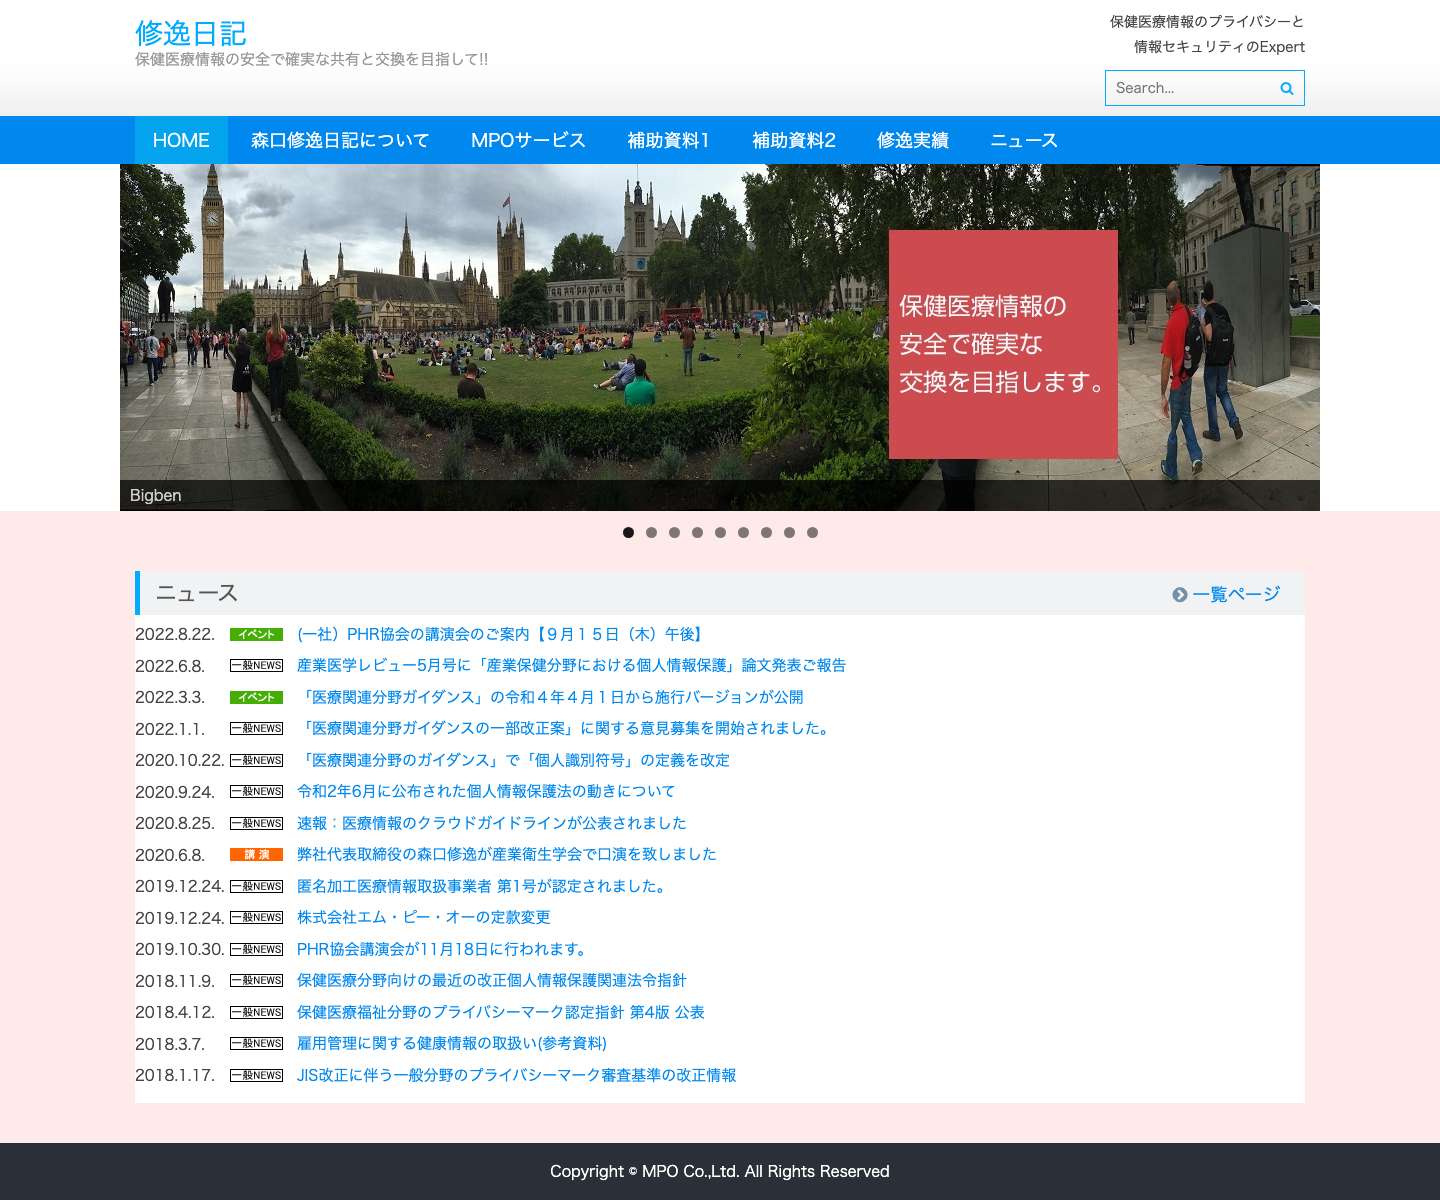Select the sixth slideshow pagination dot
Viewport: 1440px width, 1200px height.
pos(743,533)
